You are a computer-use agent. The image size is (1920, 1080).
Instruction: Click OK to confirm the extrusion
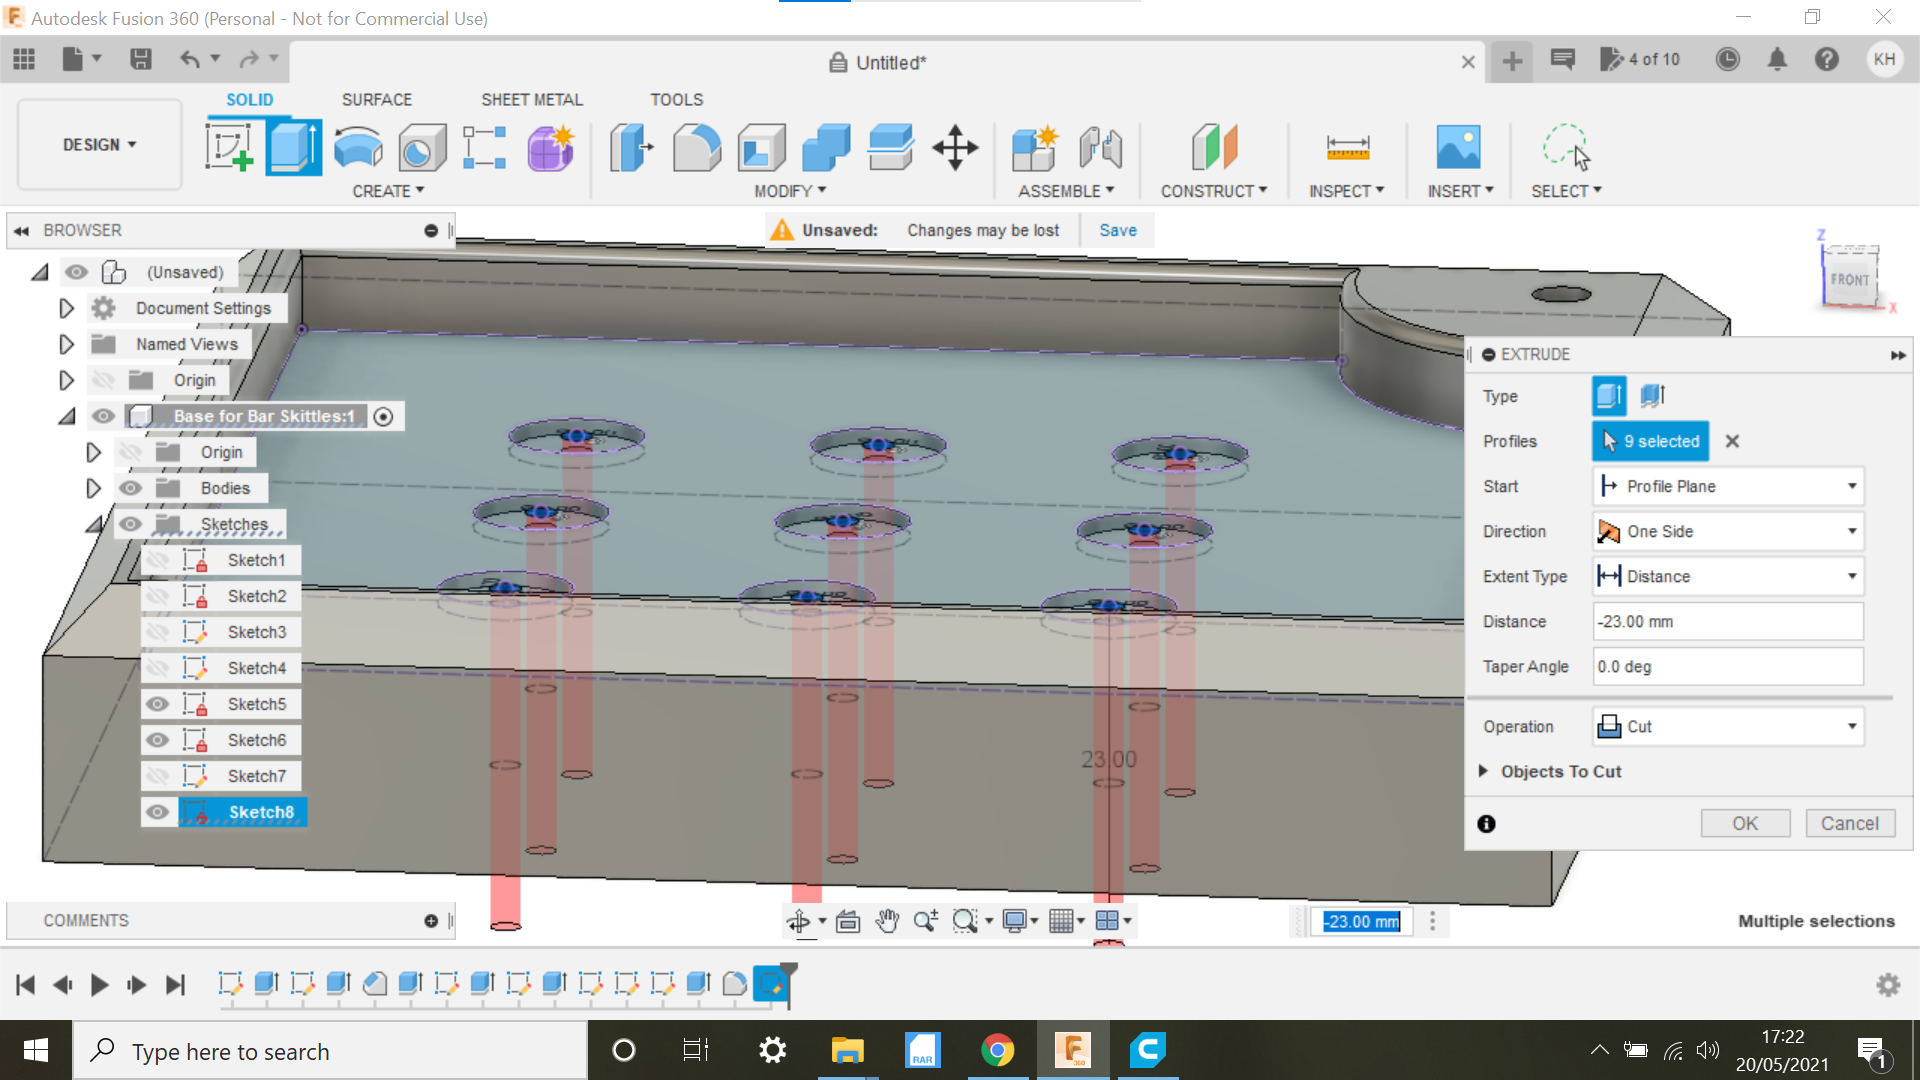click(1745, 822)
